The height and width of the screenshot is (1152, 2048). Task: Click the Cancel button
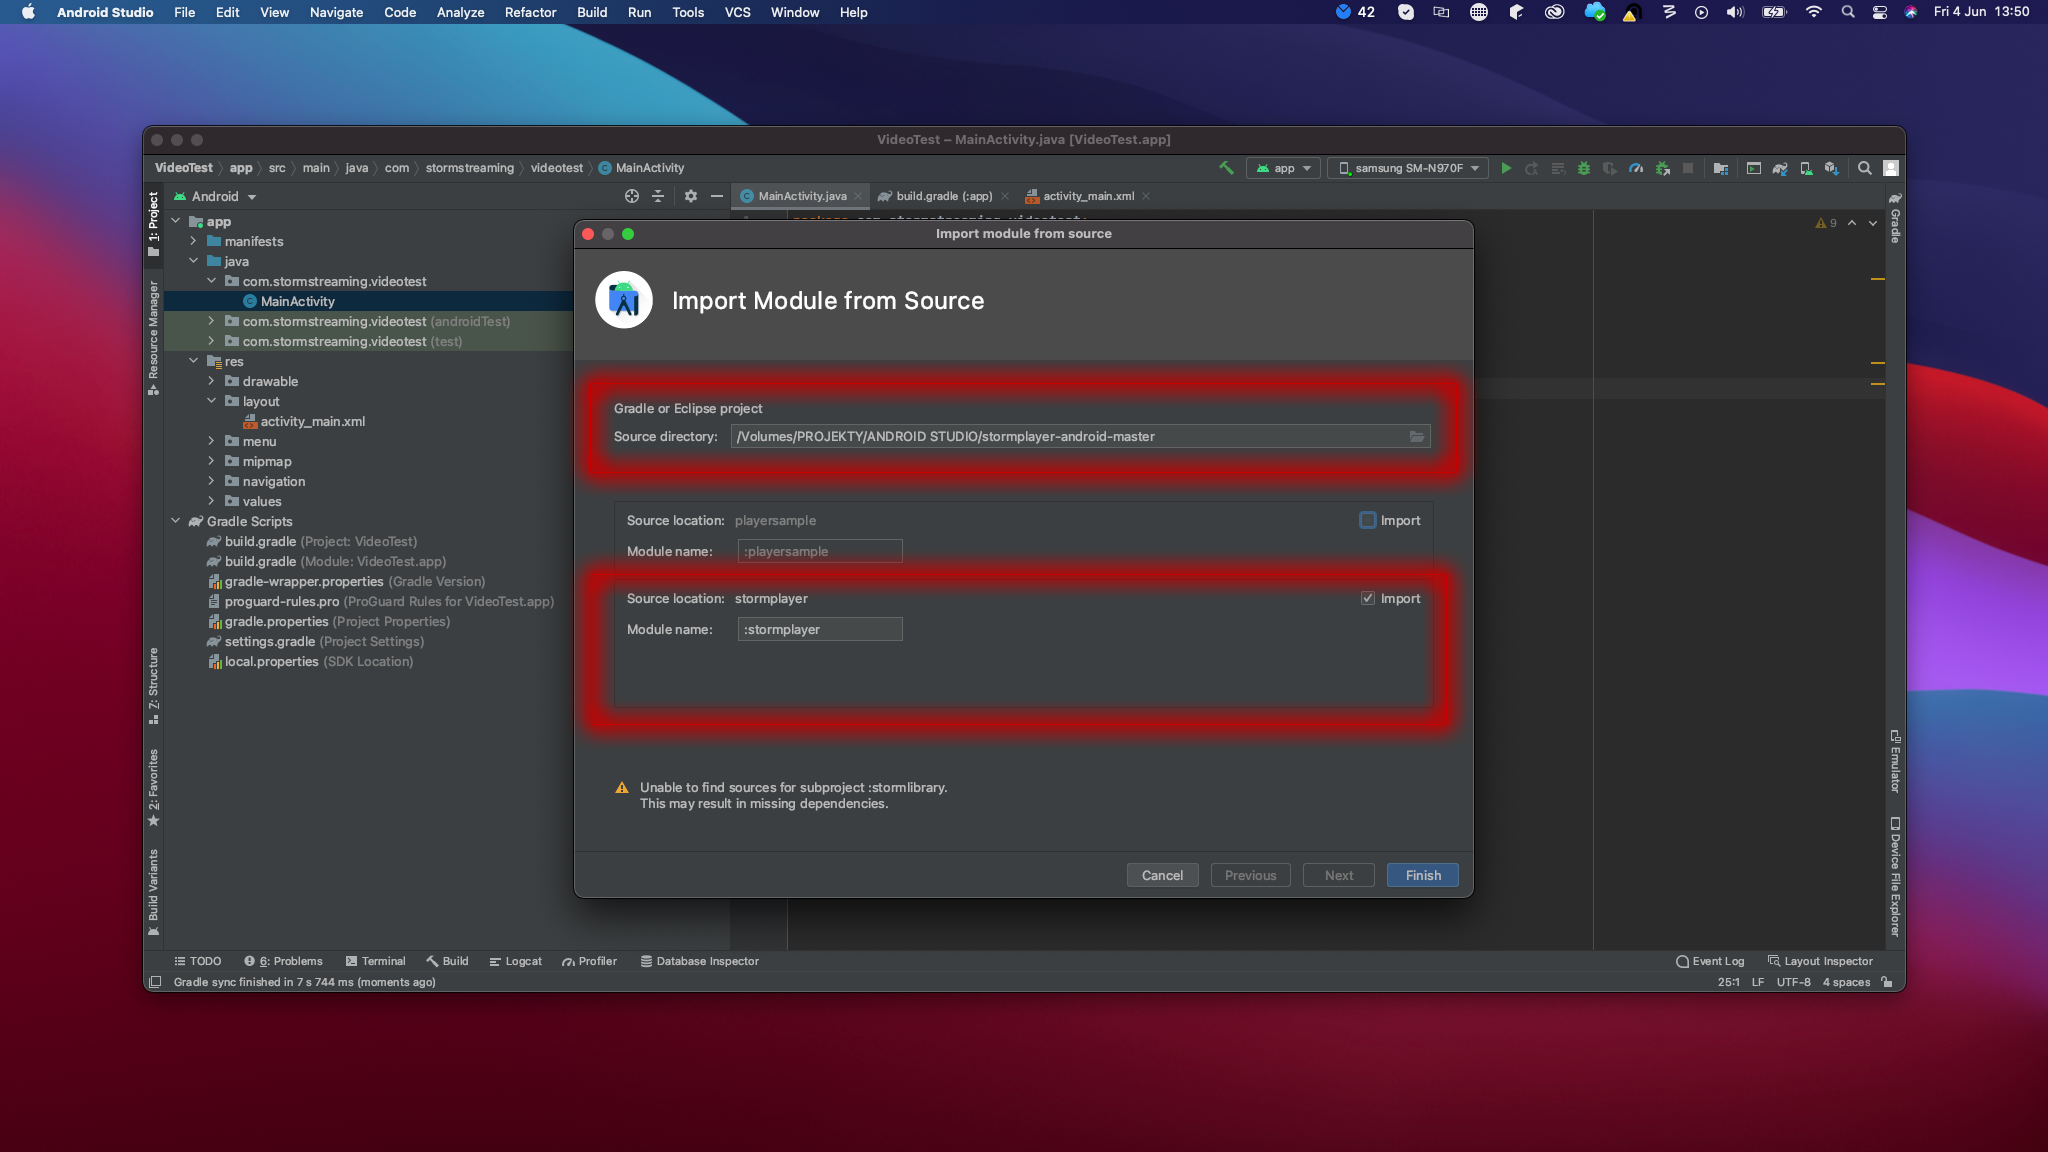coord(1162,875)
